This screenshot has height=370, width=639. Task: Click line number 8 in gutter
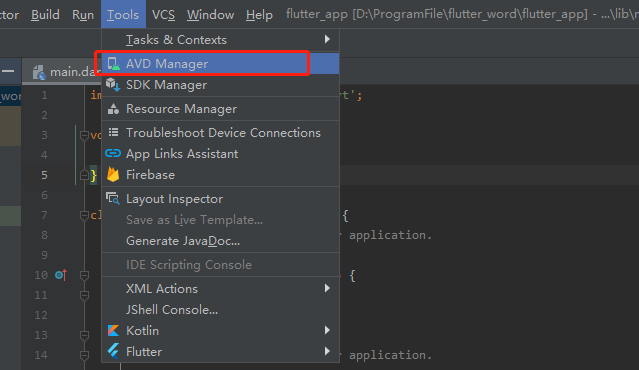pos(44,235)
